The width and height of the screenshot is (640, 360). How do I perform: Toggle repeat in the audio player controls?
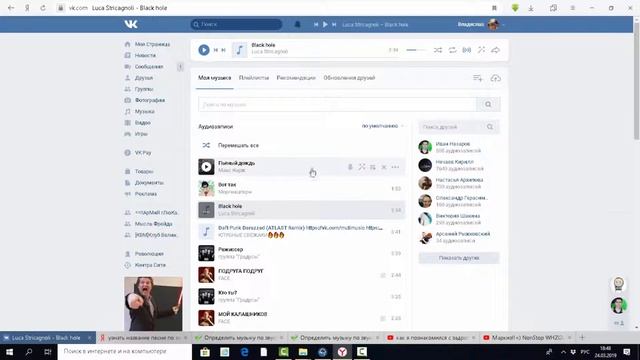(x=452, y=50)
